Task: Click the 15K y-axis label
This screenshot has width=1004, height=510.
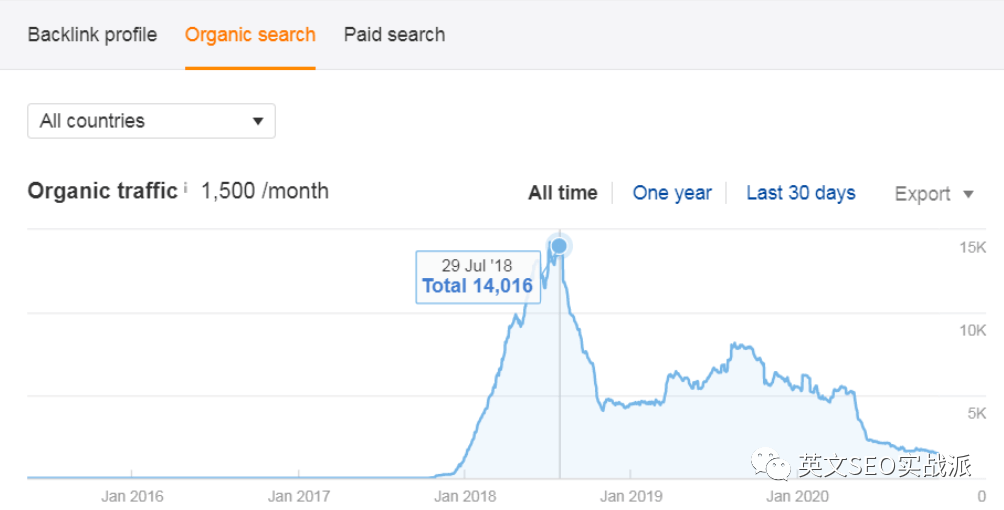Action: coord(972,247)
